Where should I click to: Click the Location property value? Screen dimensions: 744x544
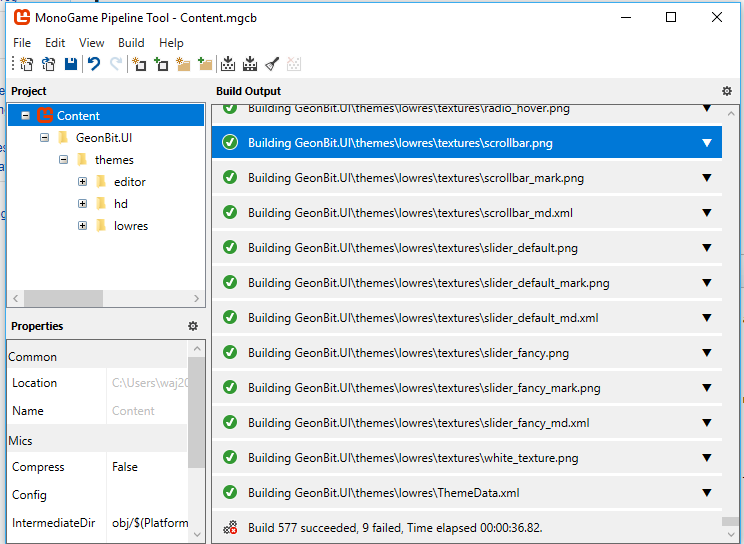[x=150, y=383]
